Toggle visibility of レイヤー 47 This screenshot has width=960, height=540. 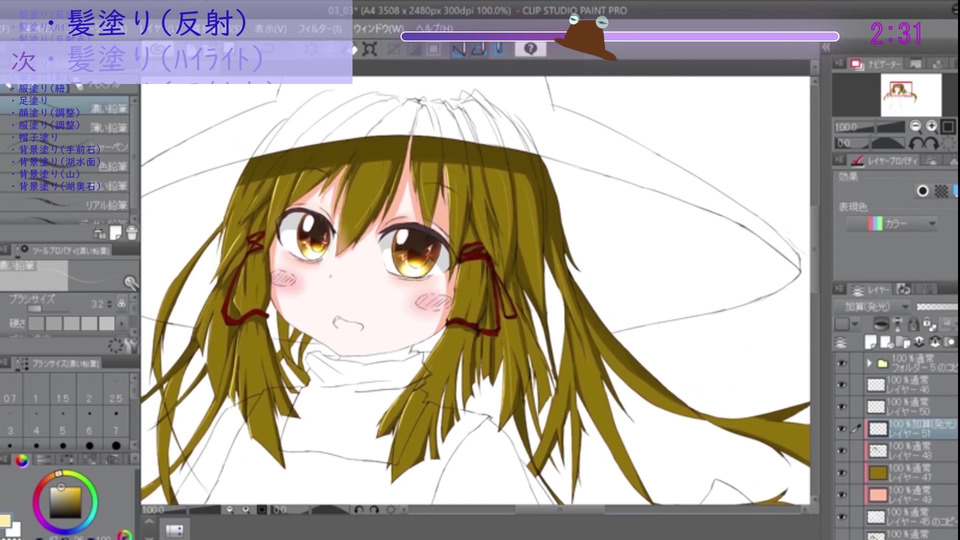[x=842, y=473]
